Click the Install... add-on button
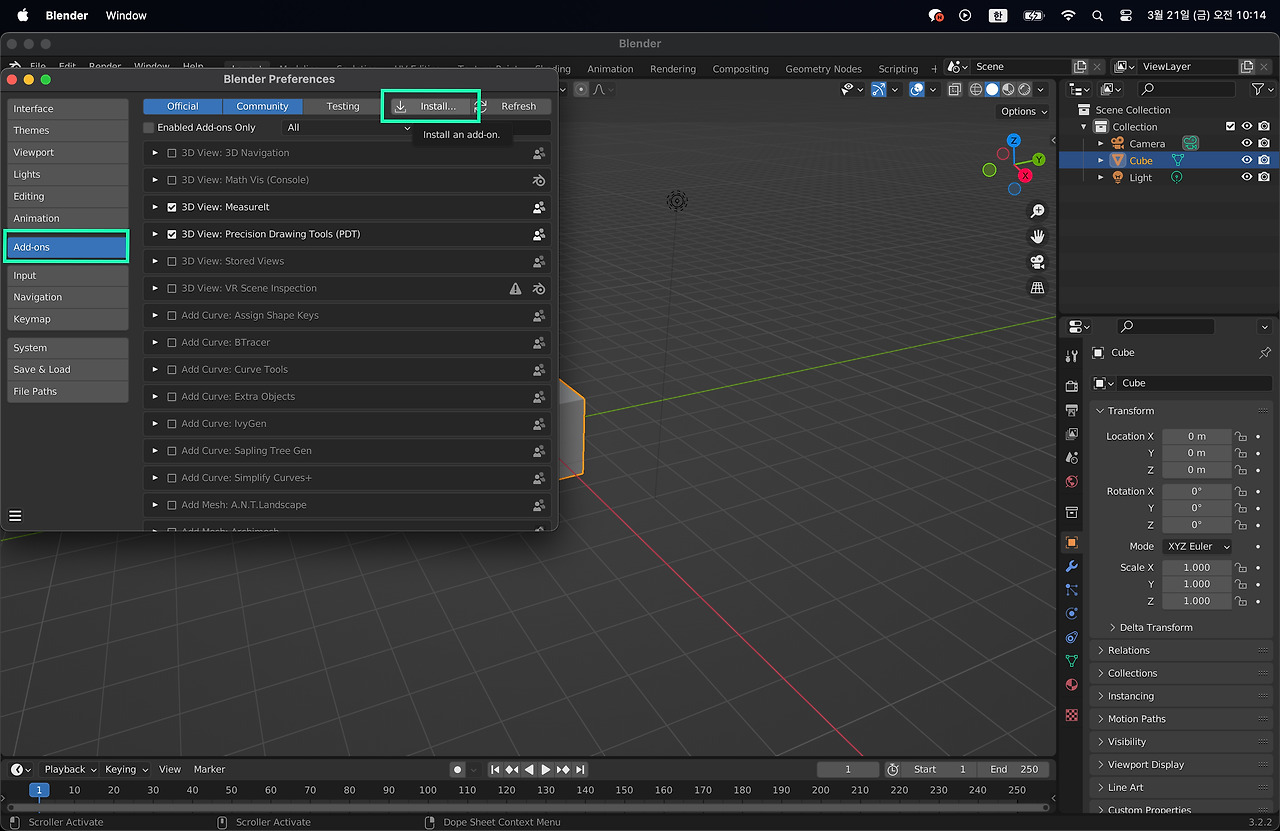This screenshot has height=831, width=1280. (431, 106)
